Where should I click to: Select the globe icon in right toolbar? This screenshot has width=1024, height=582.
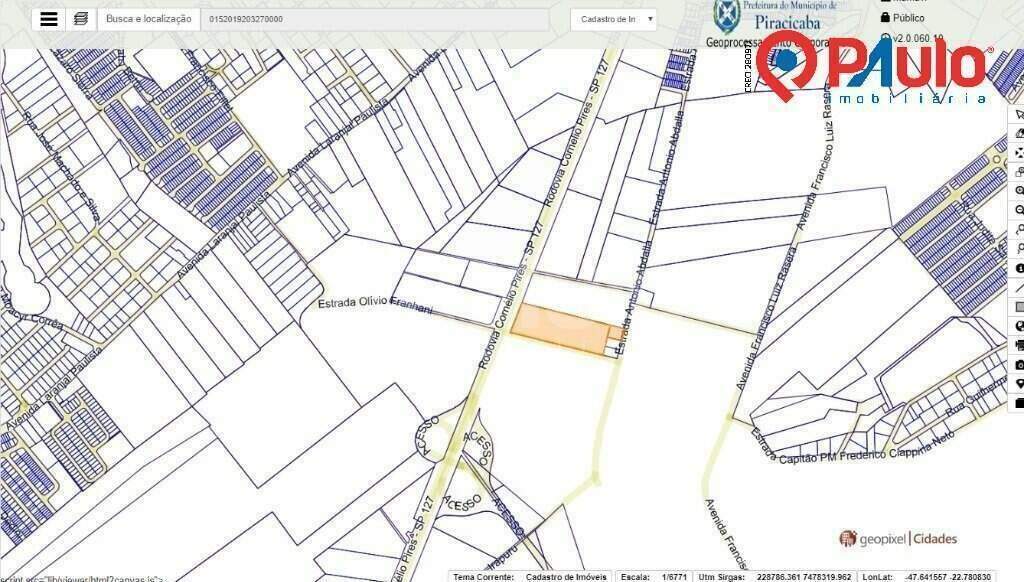click(1018, 326)
